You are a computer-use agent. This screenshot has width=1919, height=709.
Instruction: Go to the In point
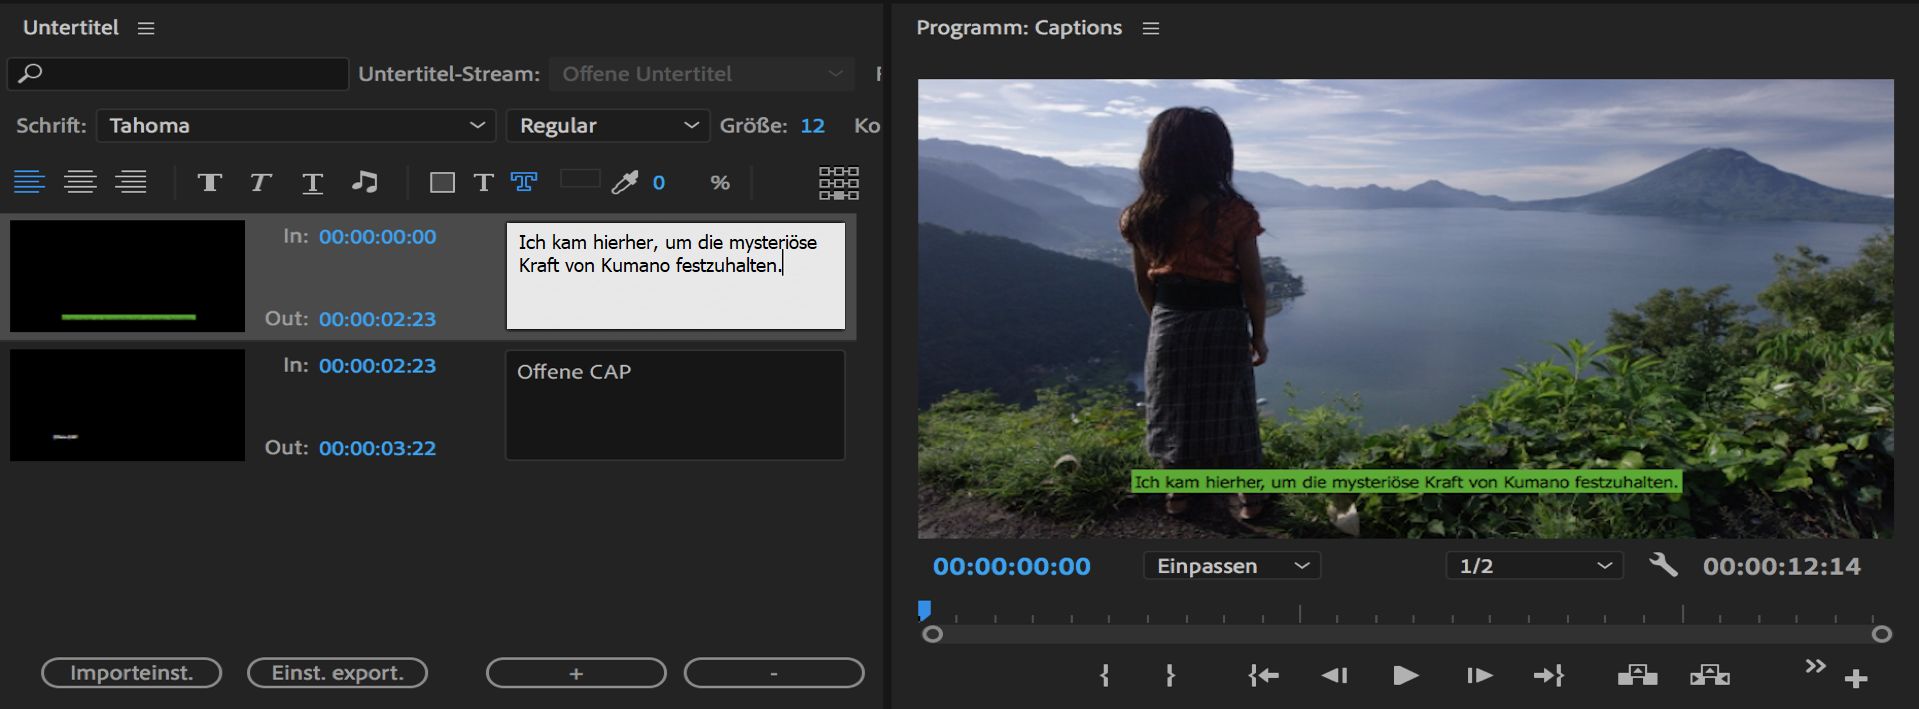[x=1263, y=676]
